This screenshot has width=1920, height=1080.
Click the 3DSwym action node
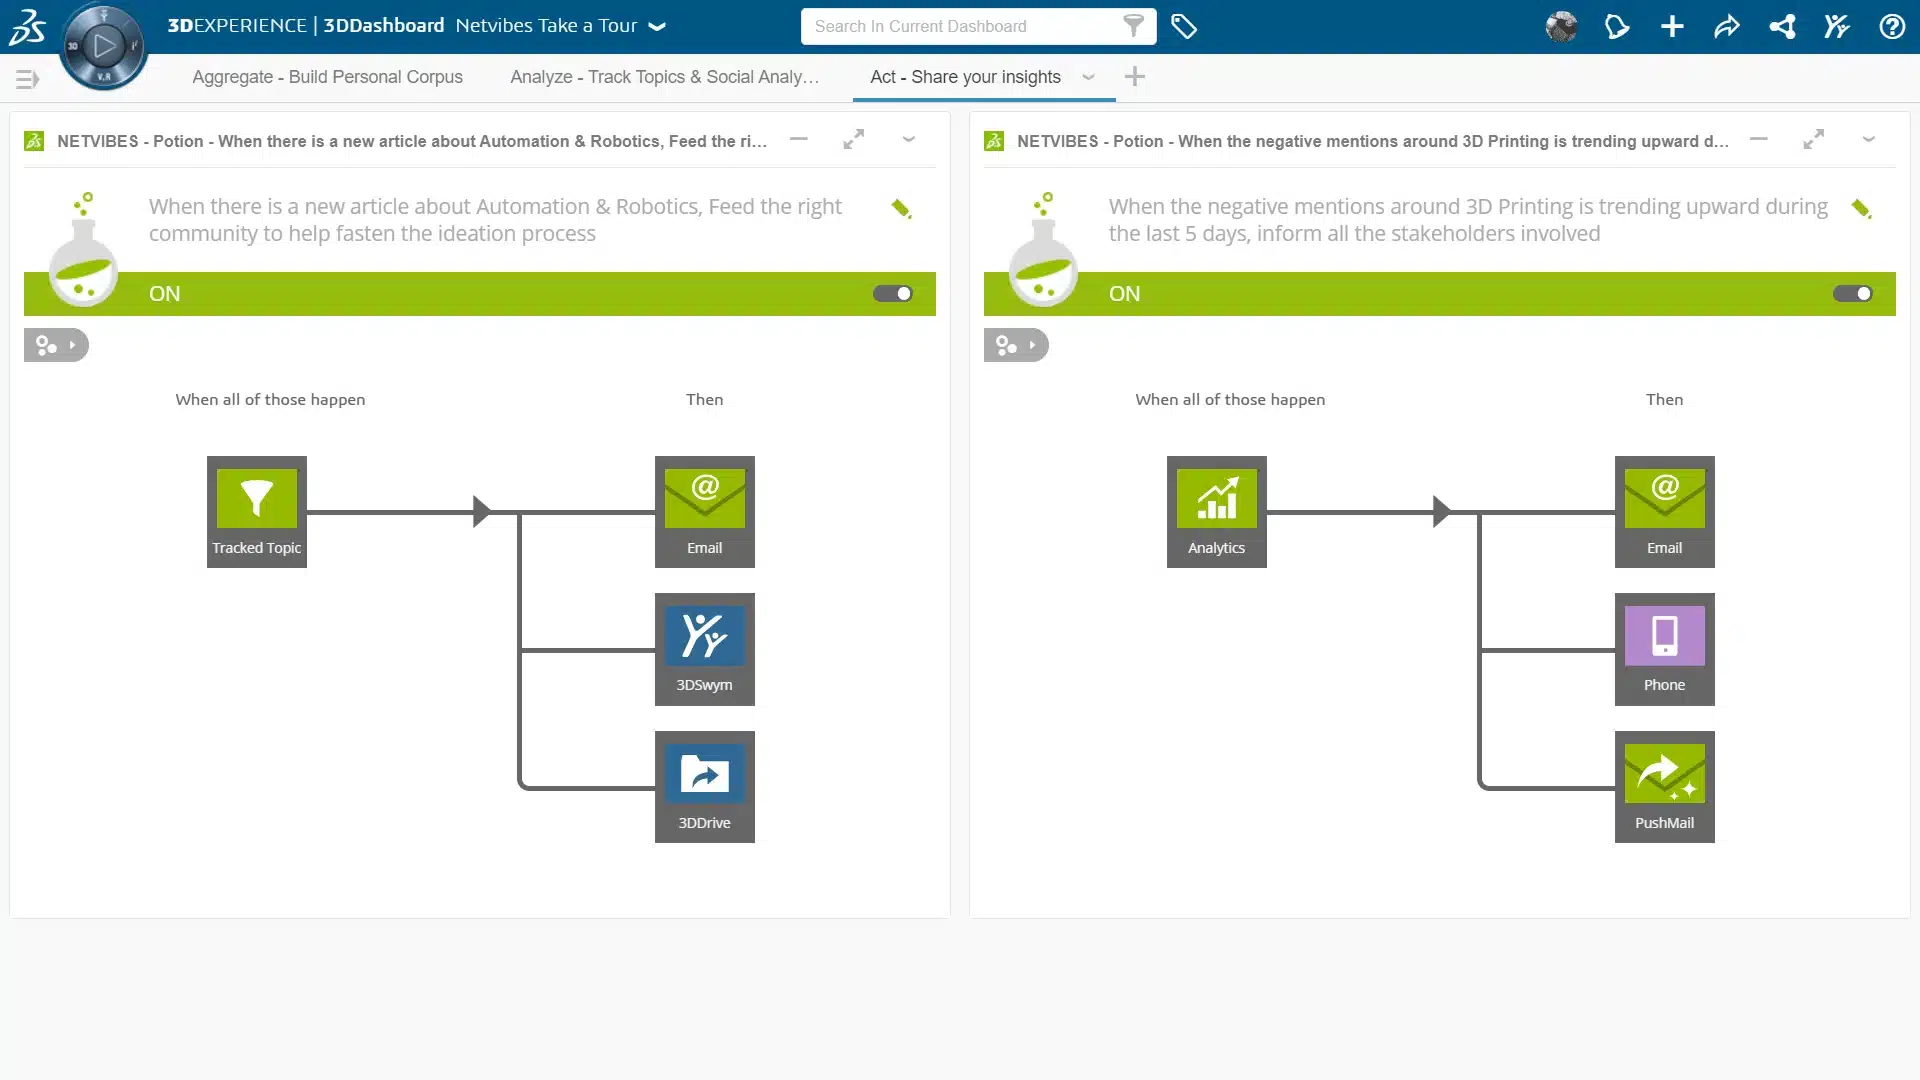(x=704, y=648)
